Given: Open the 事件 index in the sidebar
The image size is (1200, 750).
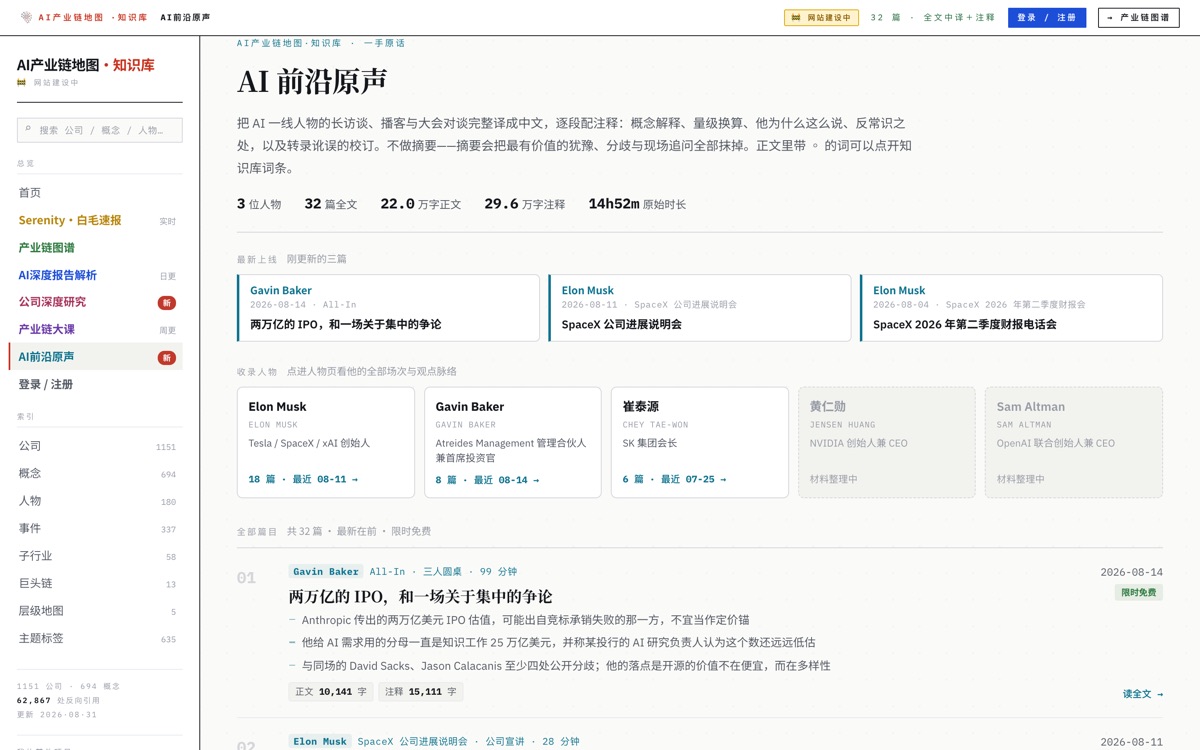Looking at the screenshot, I should [96, 528].
